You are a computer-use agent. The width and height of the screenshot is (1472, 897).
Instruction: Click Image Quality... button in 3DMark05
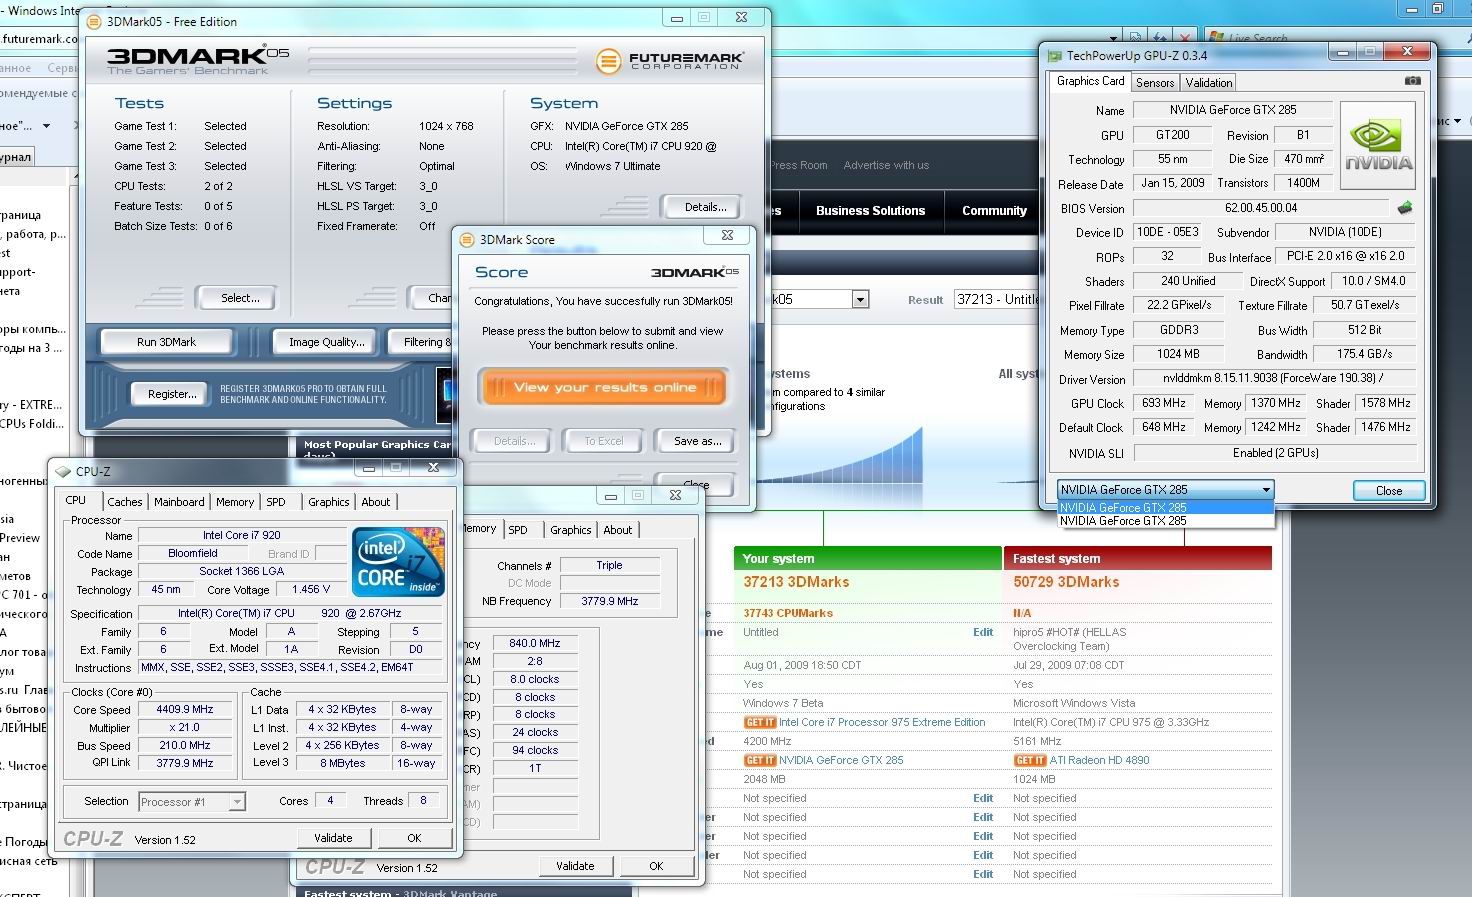[x=326, y=342]
